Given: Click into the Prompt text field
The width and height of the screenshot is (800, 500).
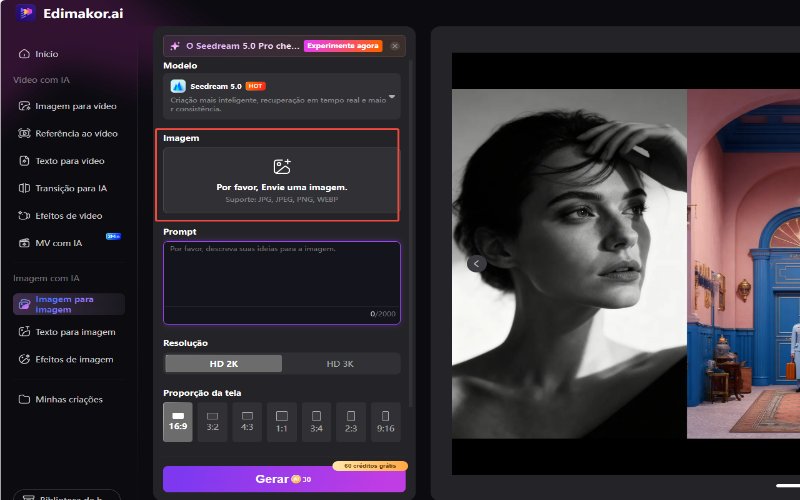Looking at the screenshot, I should click(282, 274).
